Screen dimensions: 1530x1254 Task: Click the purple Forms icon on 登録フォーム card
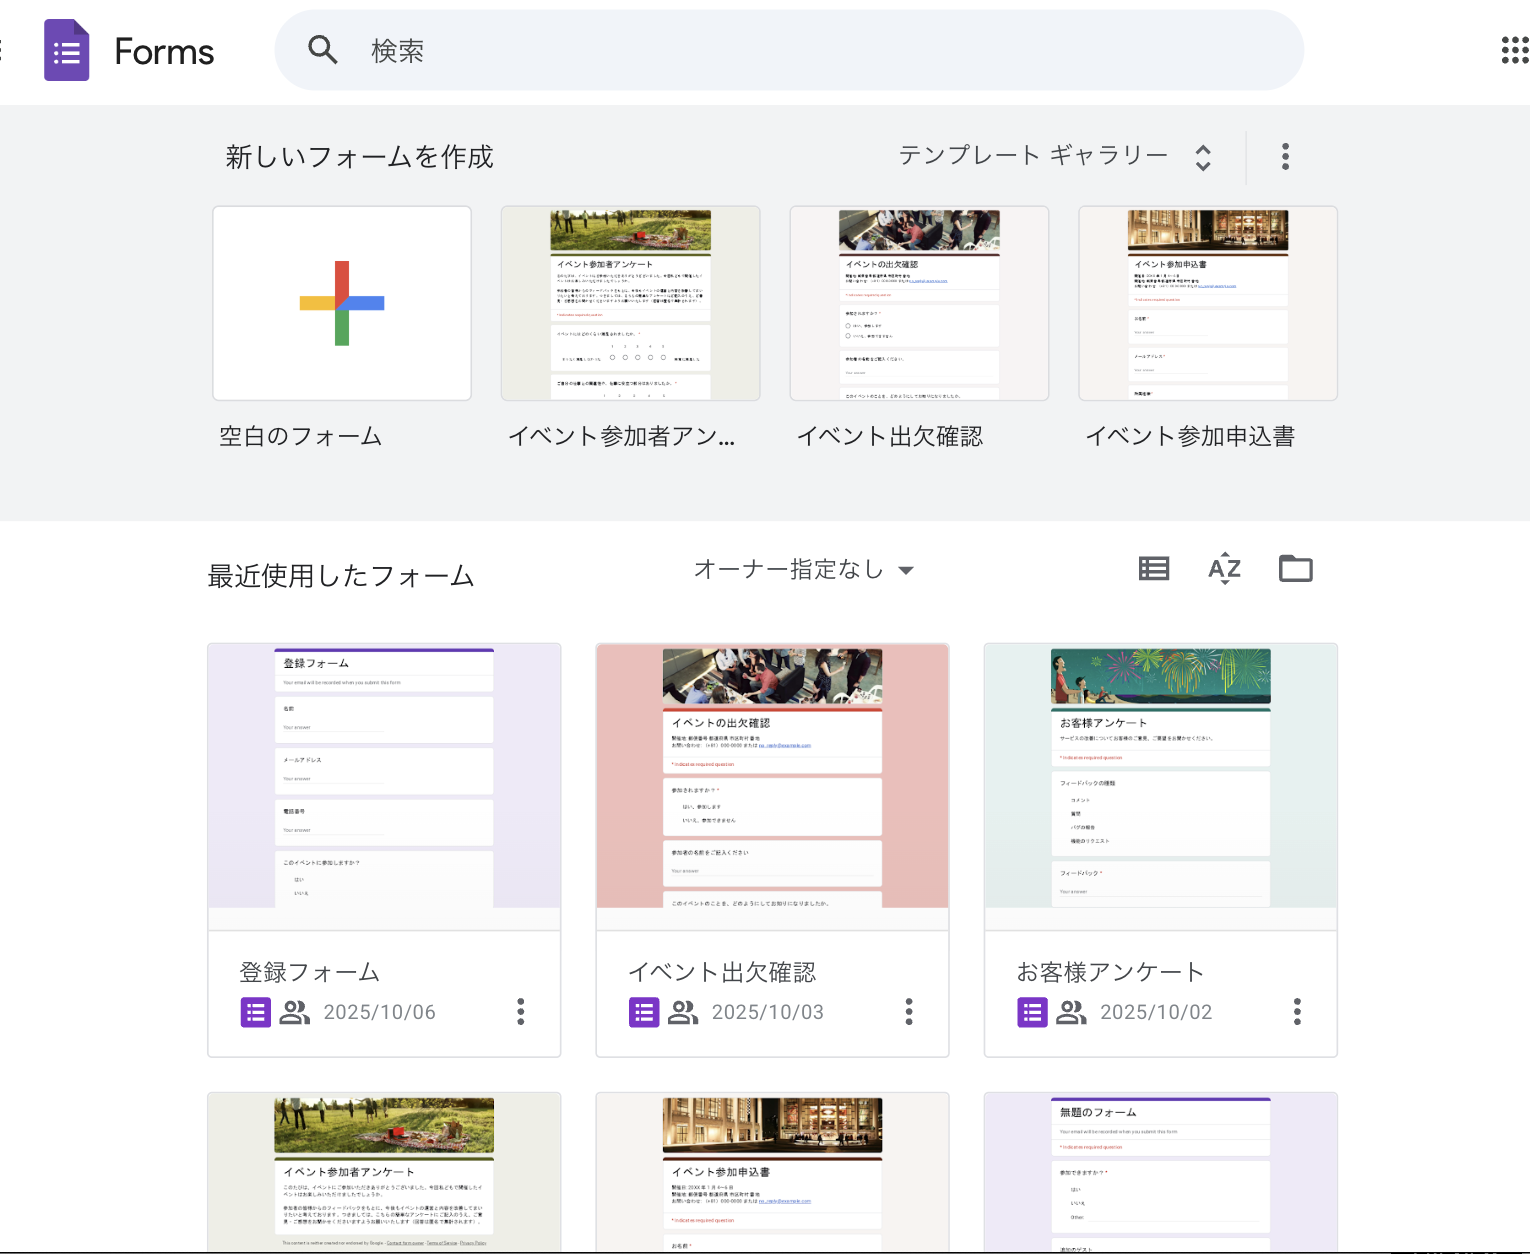(x=256, y=1012)
